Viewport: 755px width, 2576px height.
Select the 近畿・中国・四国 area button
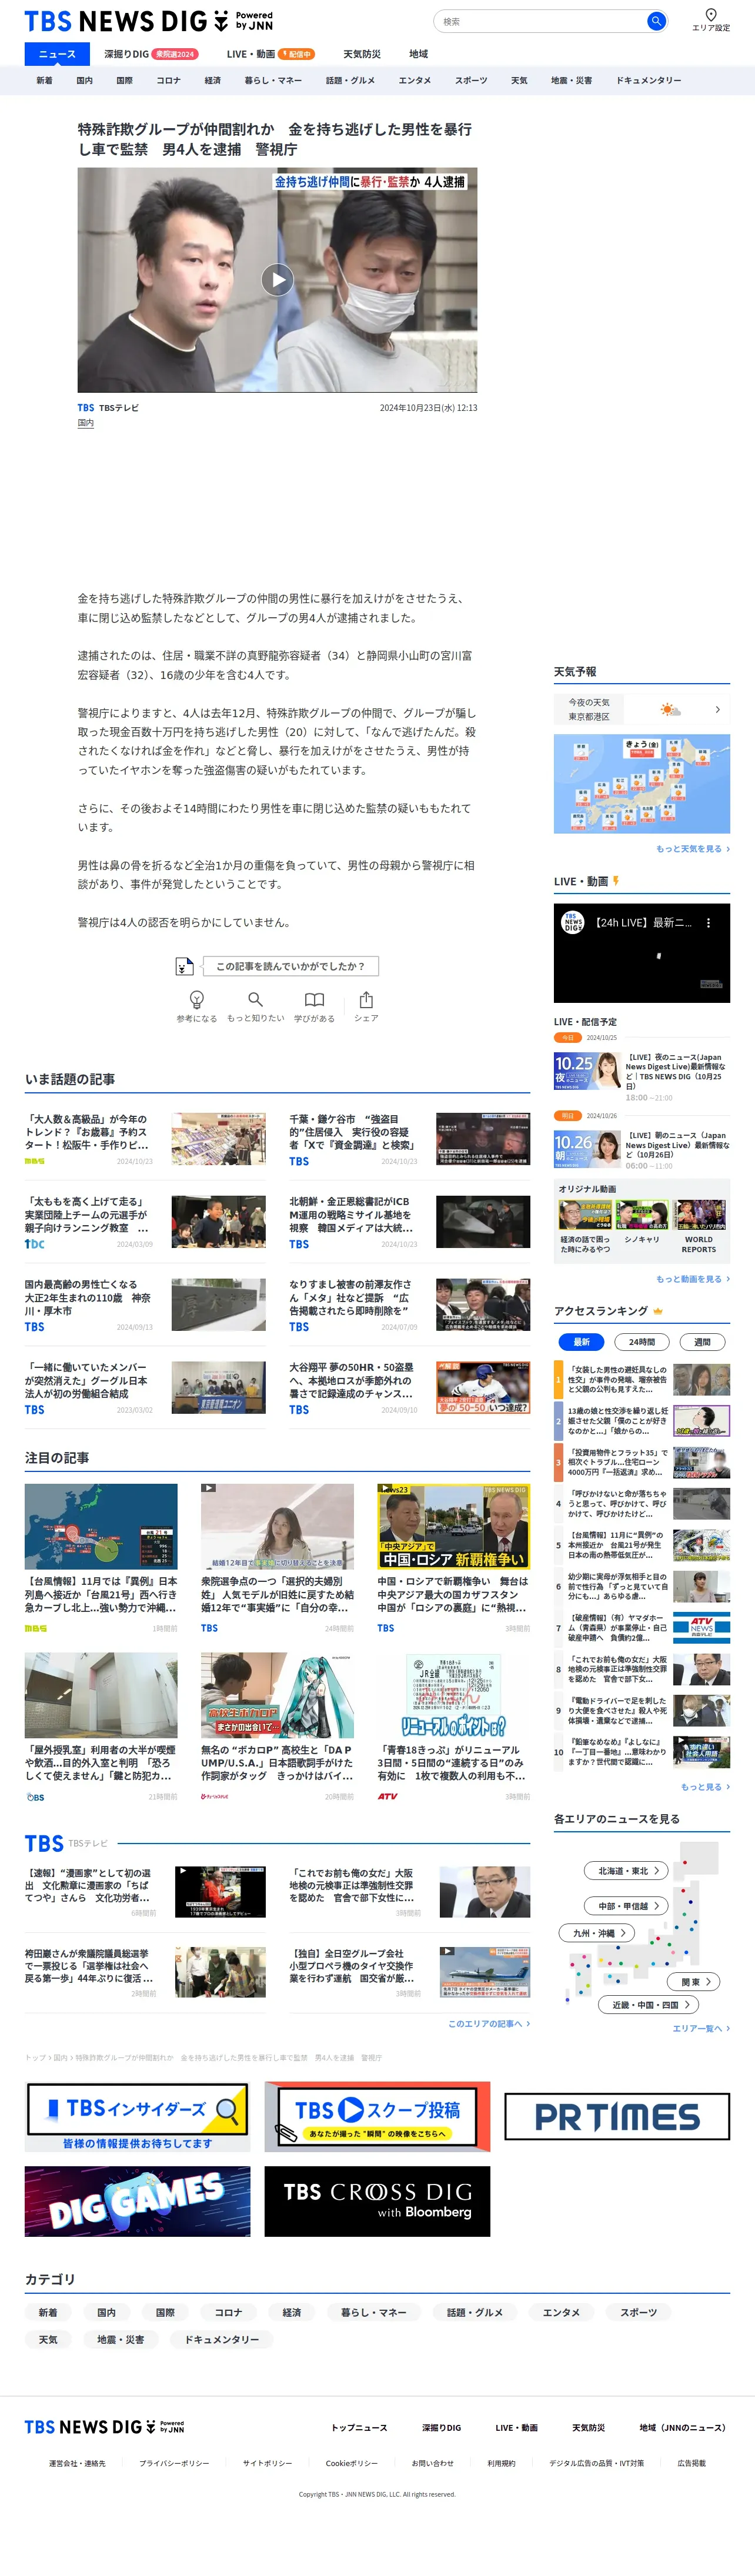click(x=648, y=2005)
